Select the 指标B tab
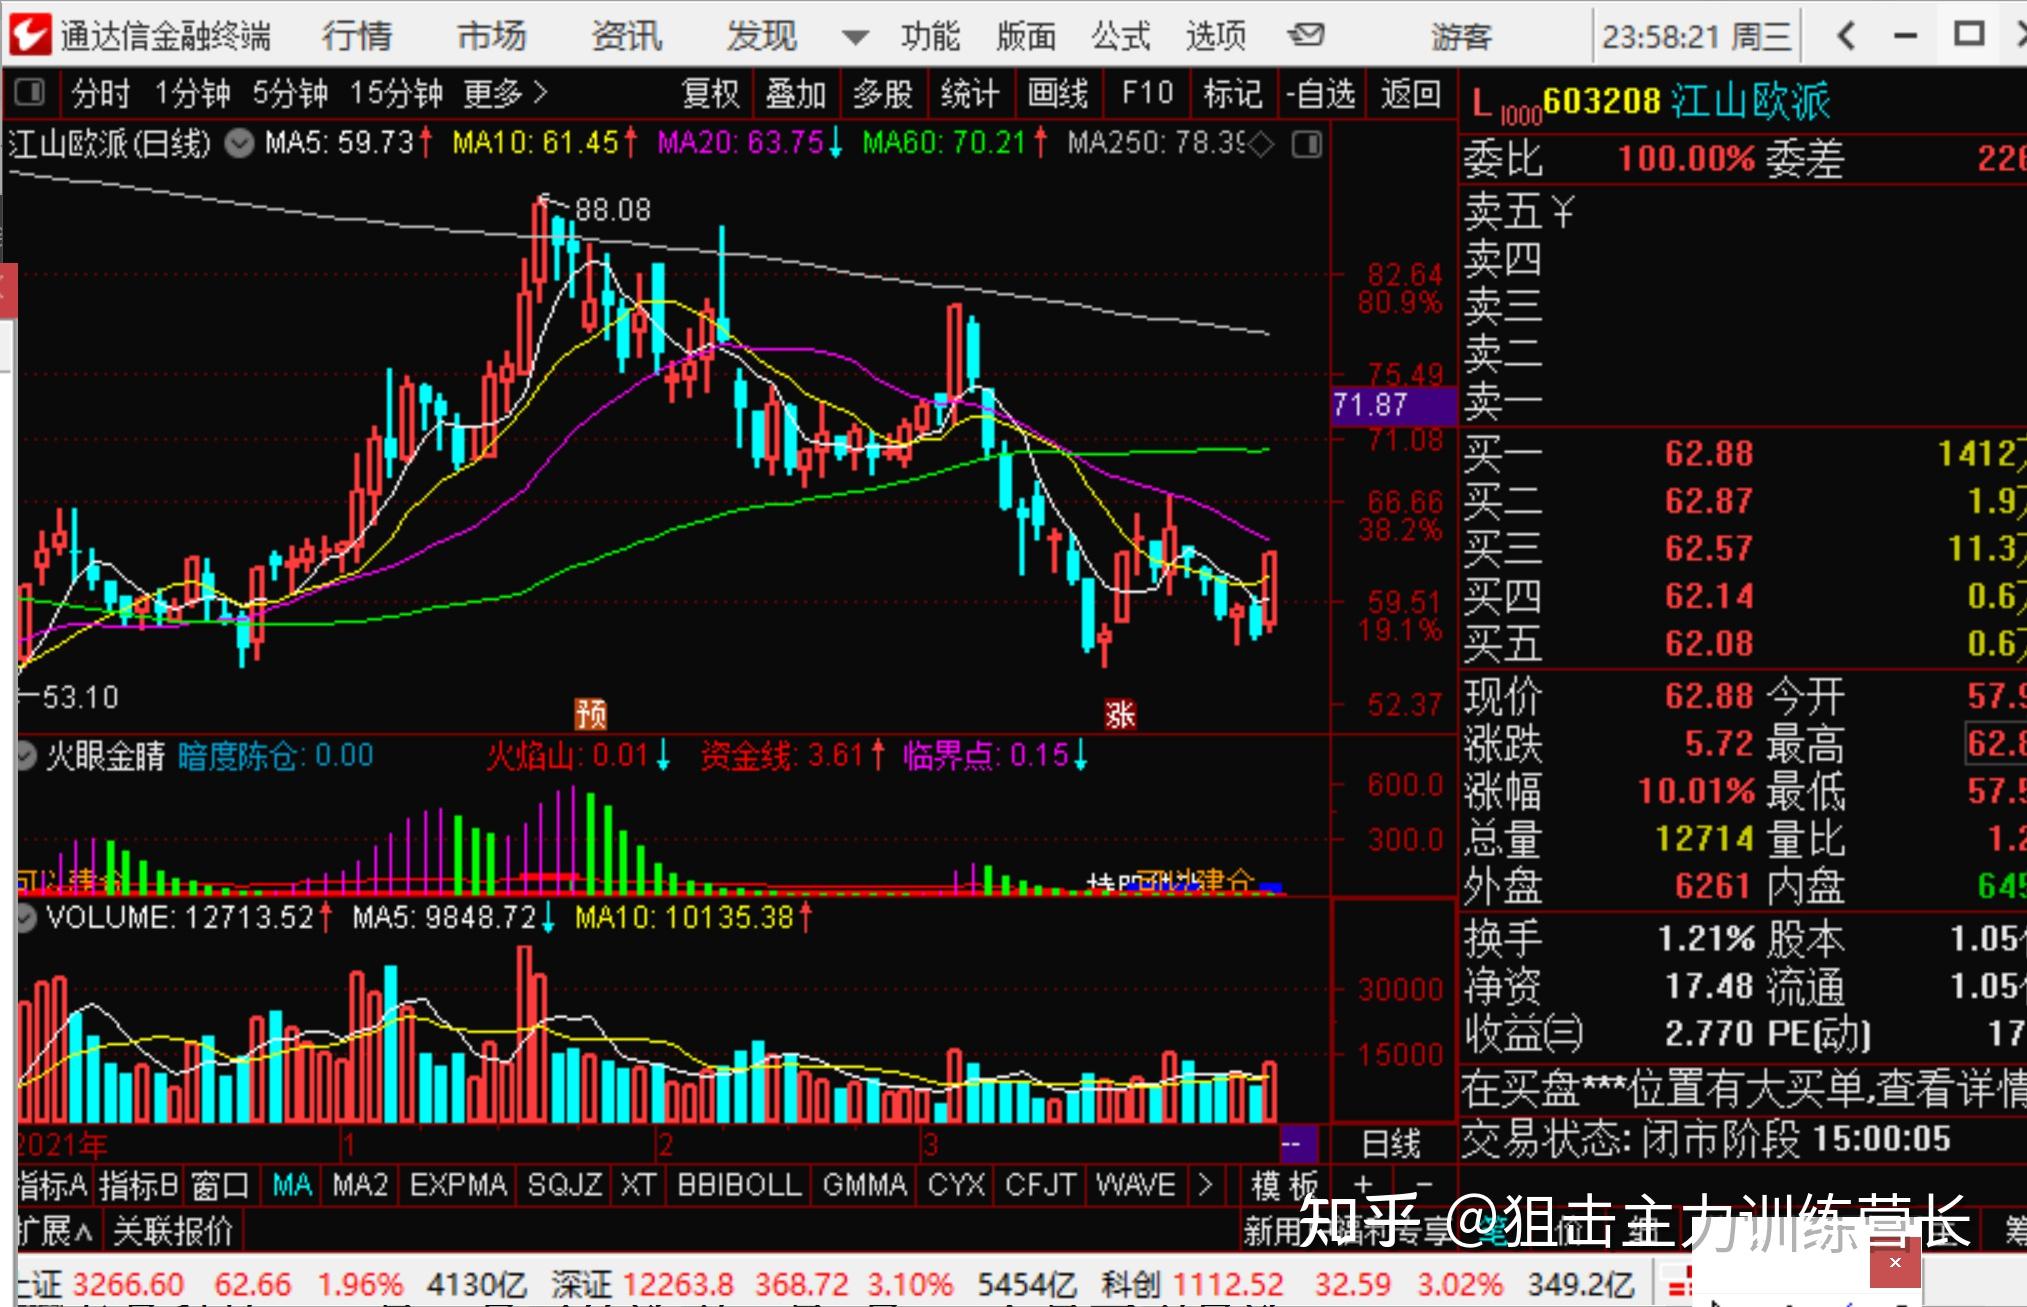 click(138, 1186)
